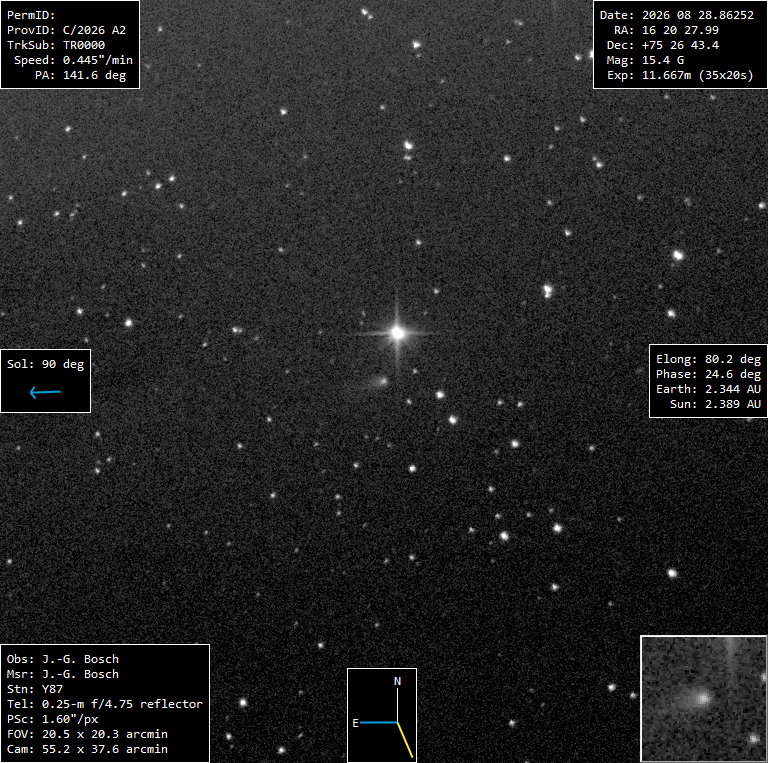Image resolution: width=768 pixels, height=763 pixels.
Task: Select the text "Elong: 80.2 deg"
Action: pos(709,359)
